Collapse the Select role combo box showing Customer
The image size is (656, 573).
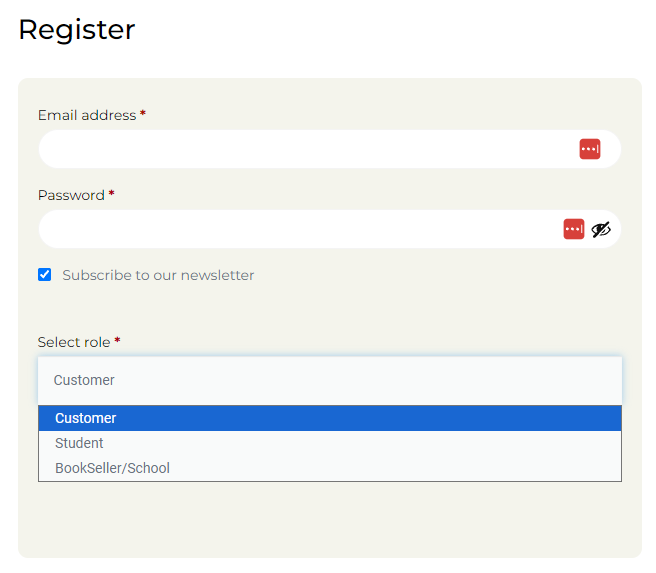pos(330,380)
